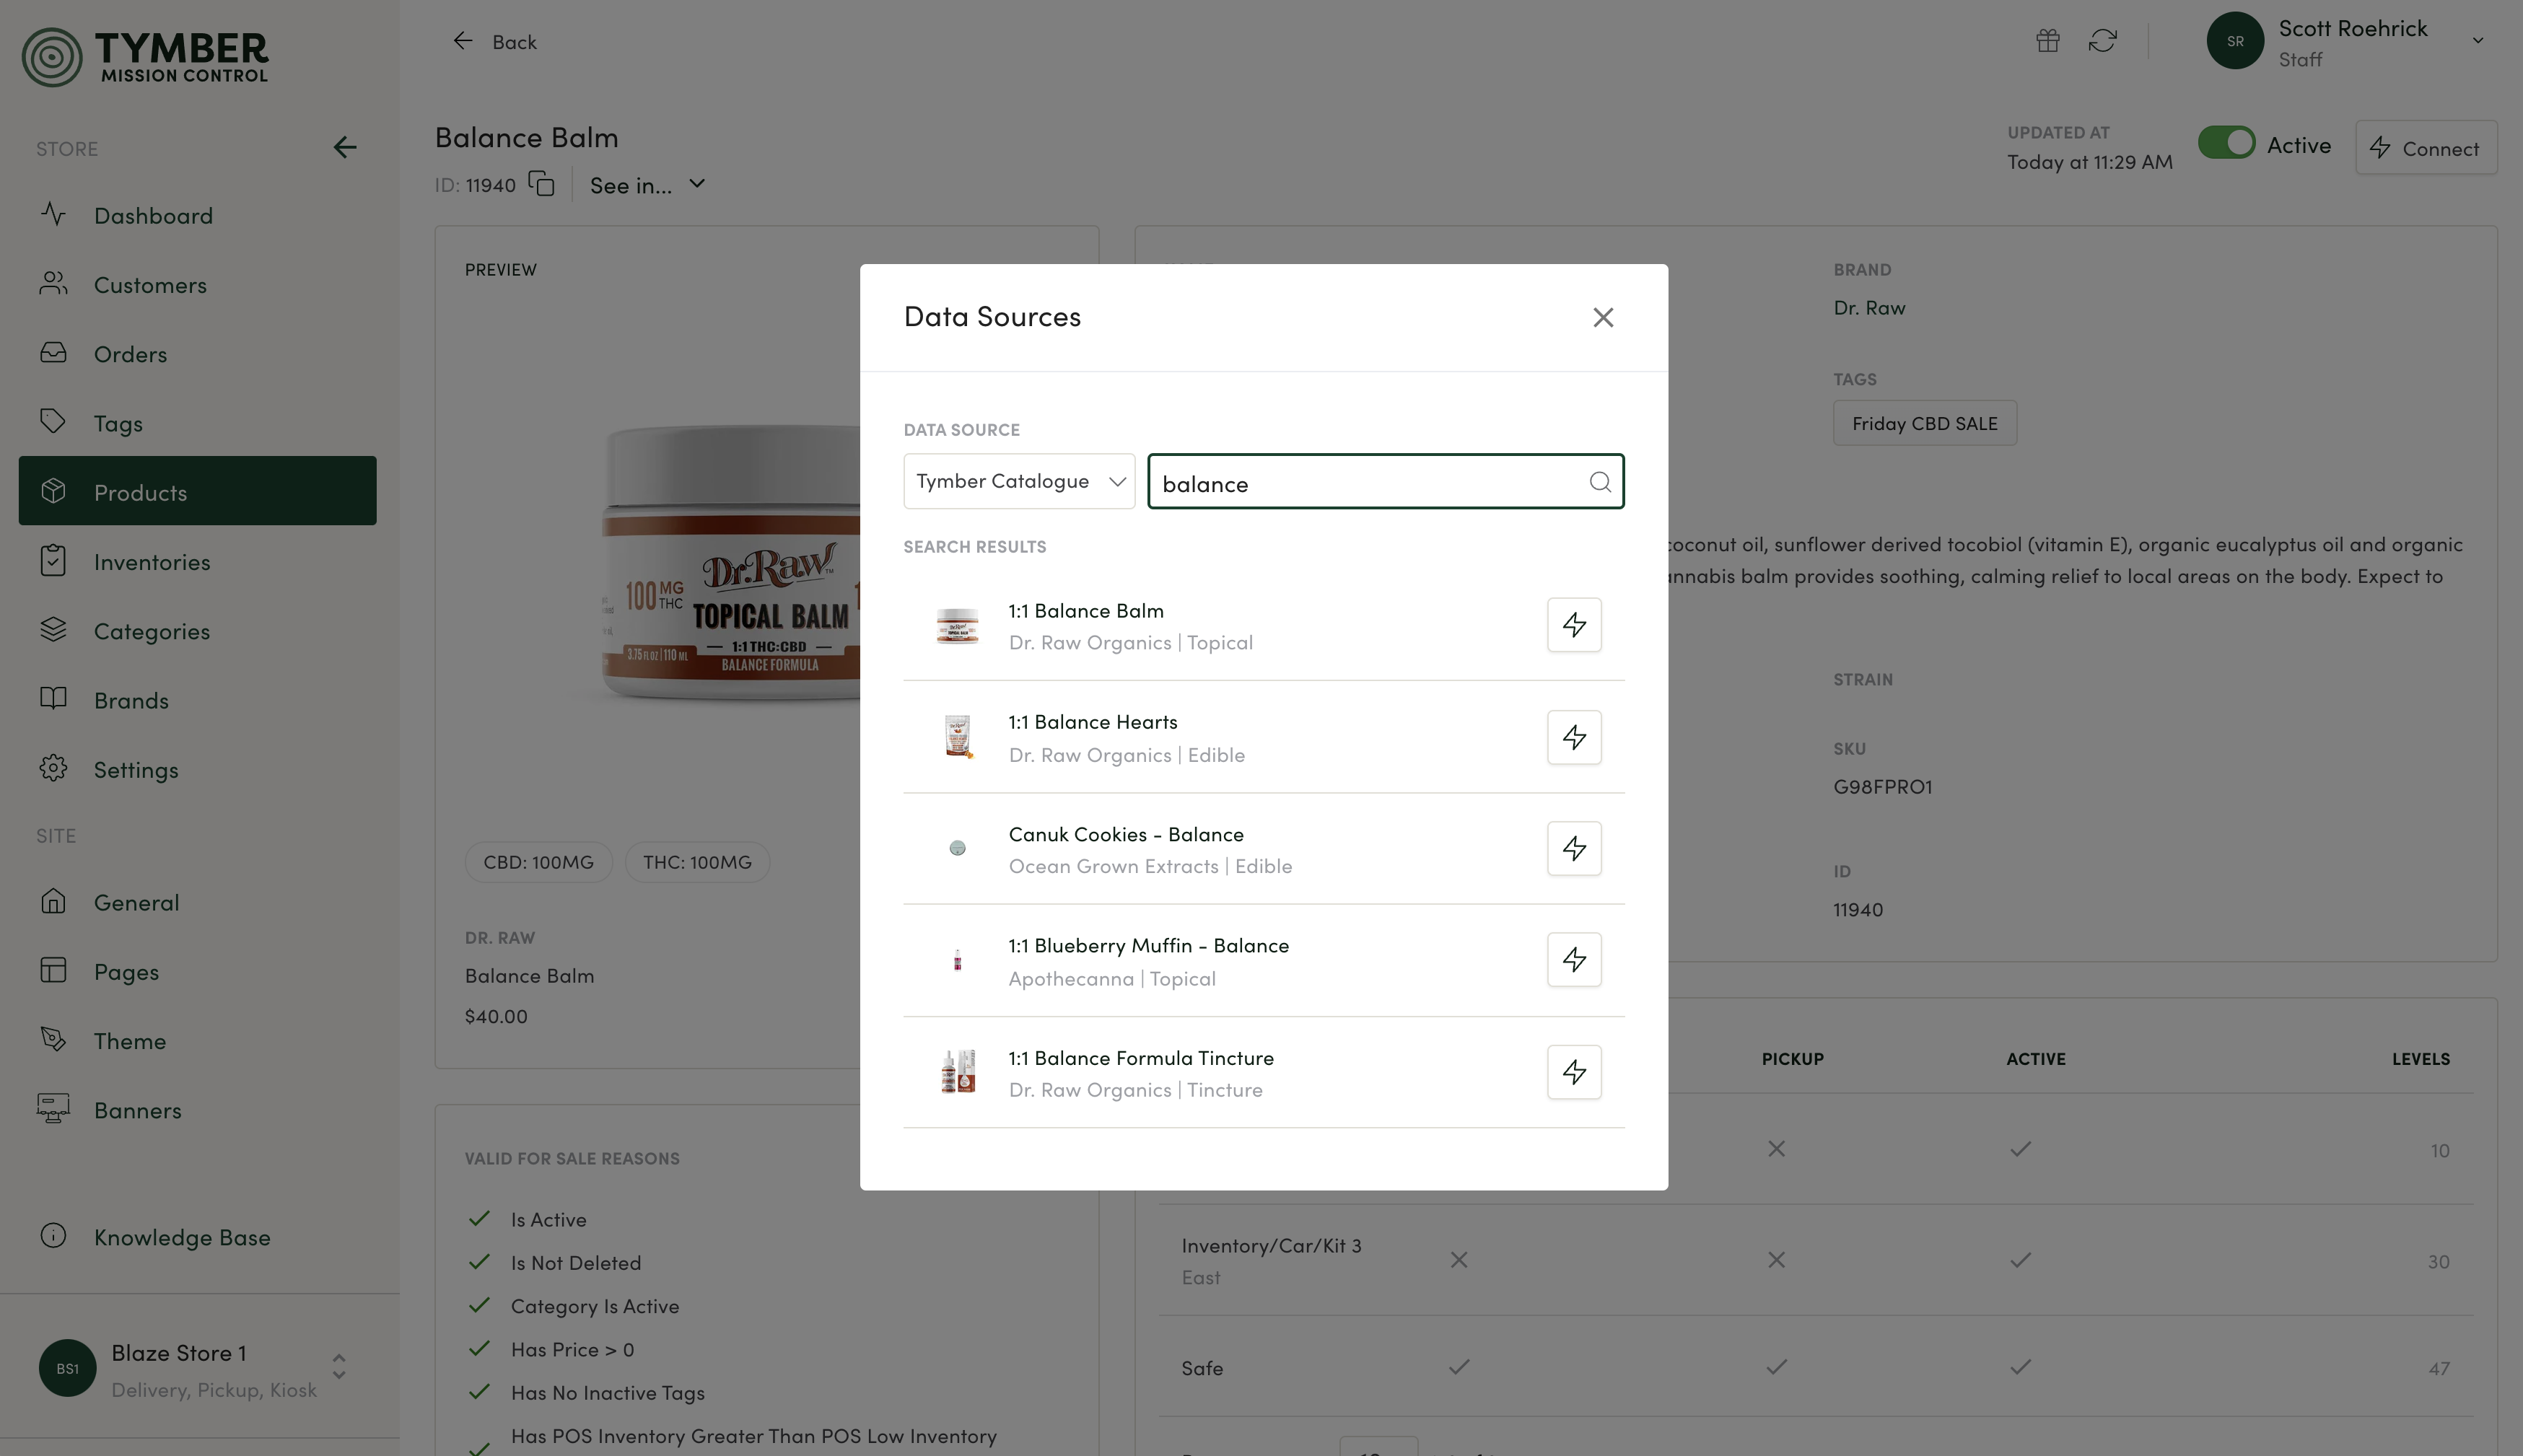2523x1456 pixels.
Task: Click the Settings gear icon
Action: click(53, 768)
